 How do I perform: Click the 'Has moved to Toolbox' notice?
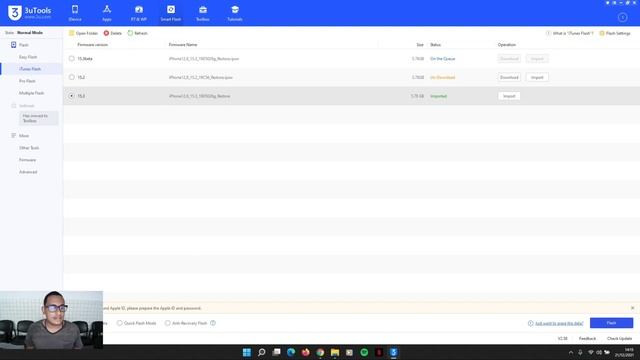click(39, 118)
